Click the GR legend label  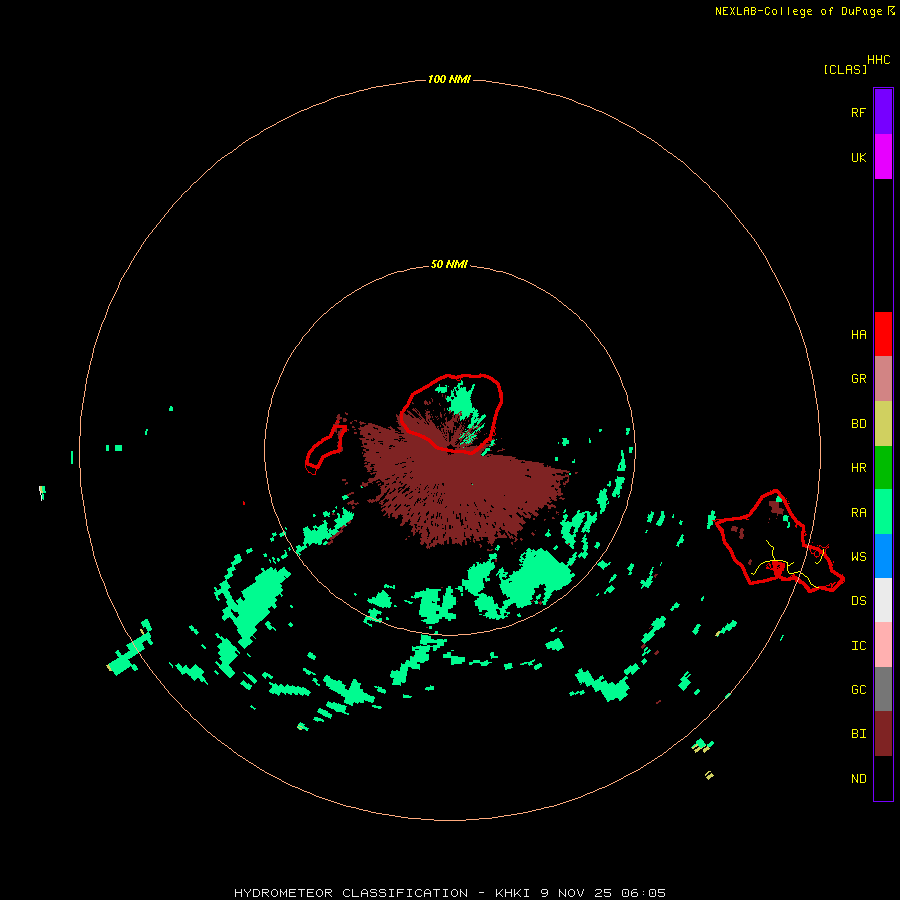tap(858, 379)
